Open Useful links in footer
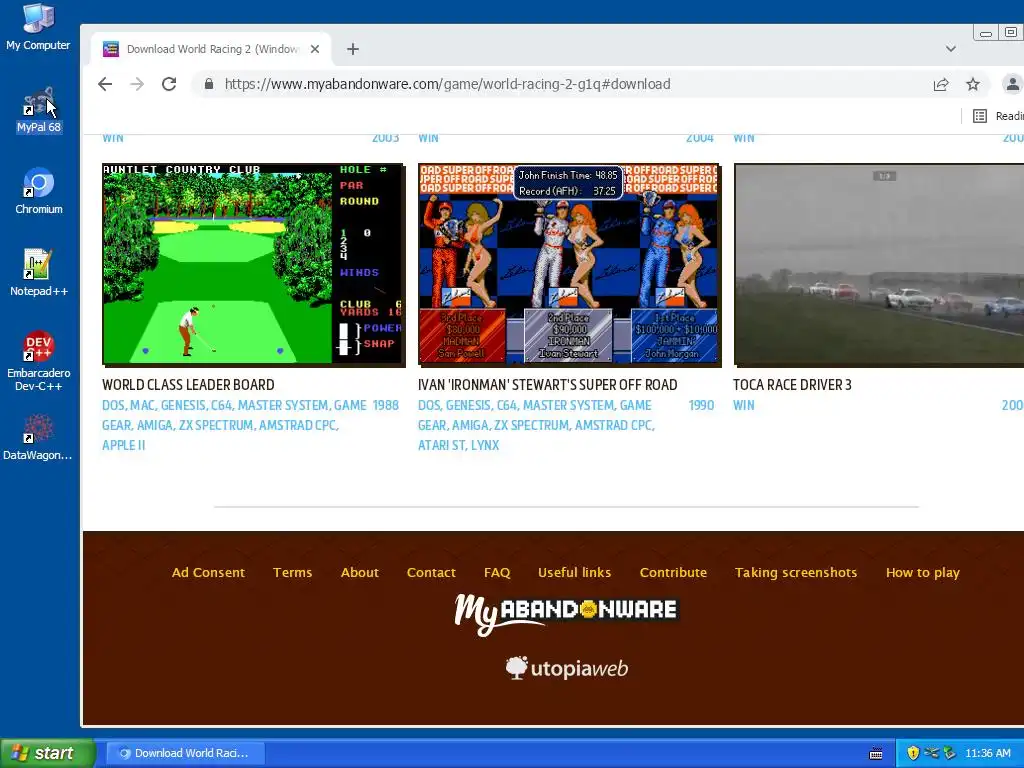 tap(575, 572)
